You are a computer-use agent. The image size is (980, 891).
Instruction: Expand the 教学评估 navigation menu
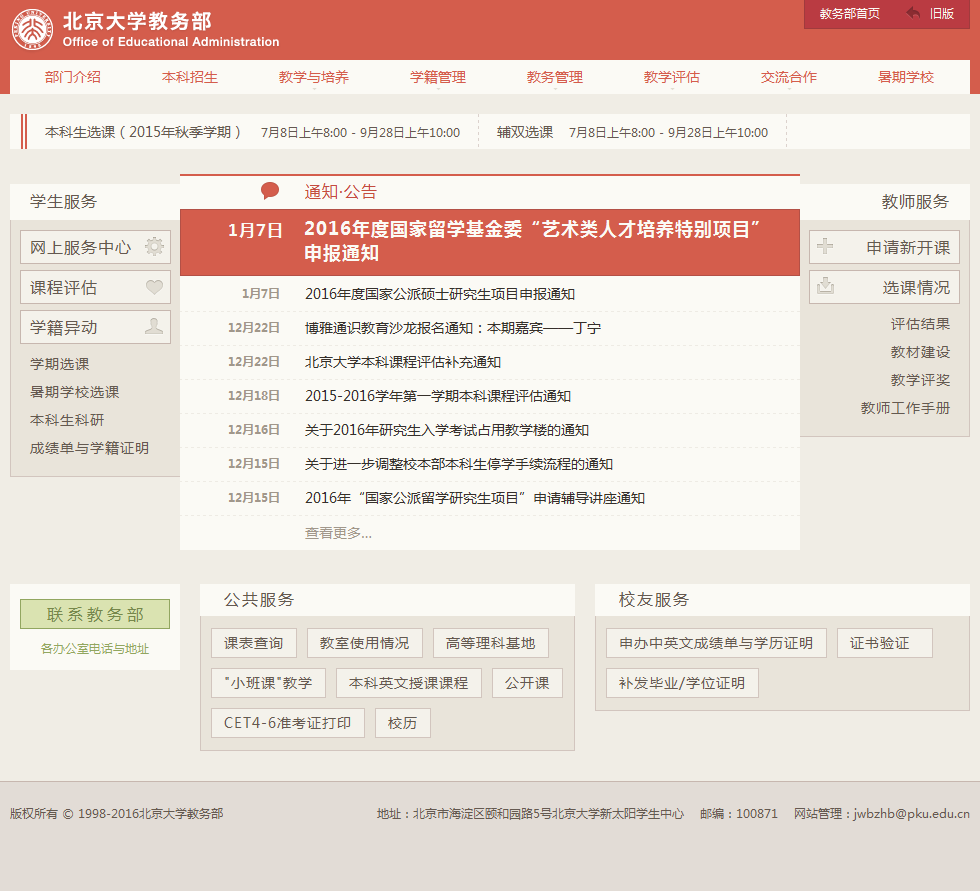point(672,77)
